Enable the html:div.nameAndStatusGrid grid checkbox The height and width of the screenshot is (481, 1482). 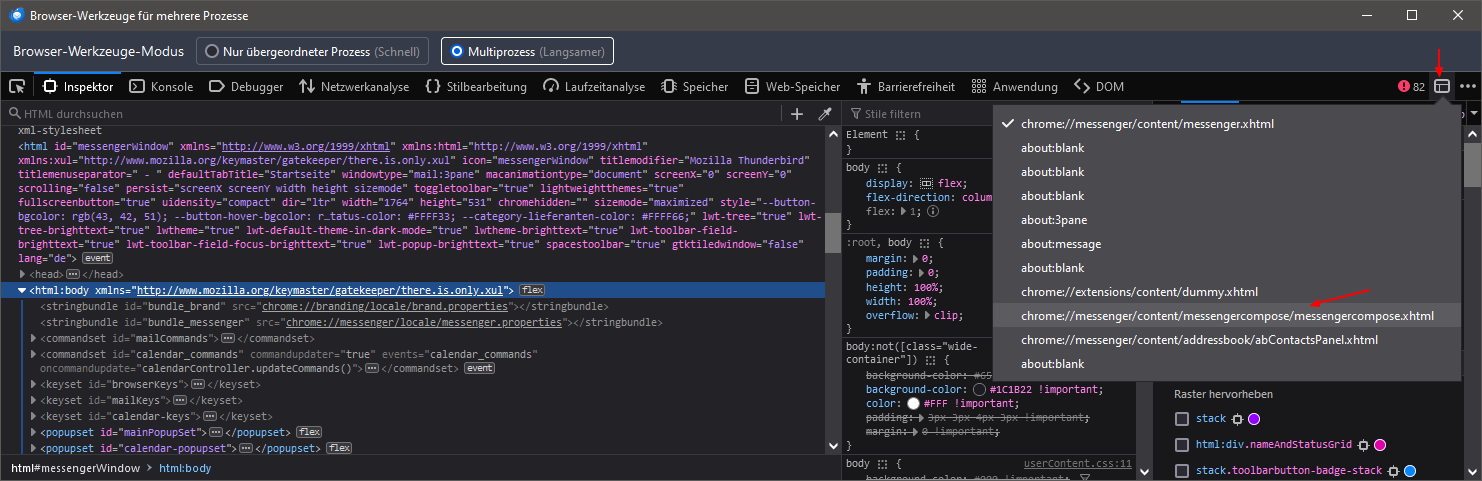coord(1182,445)
